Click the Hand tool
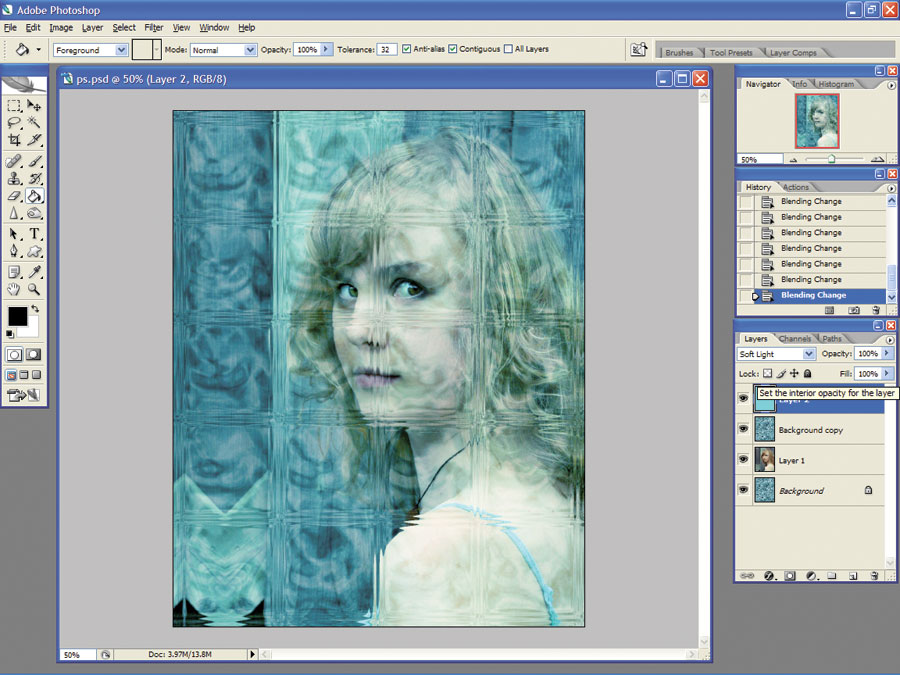 click(x=14, y=289)
